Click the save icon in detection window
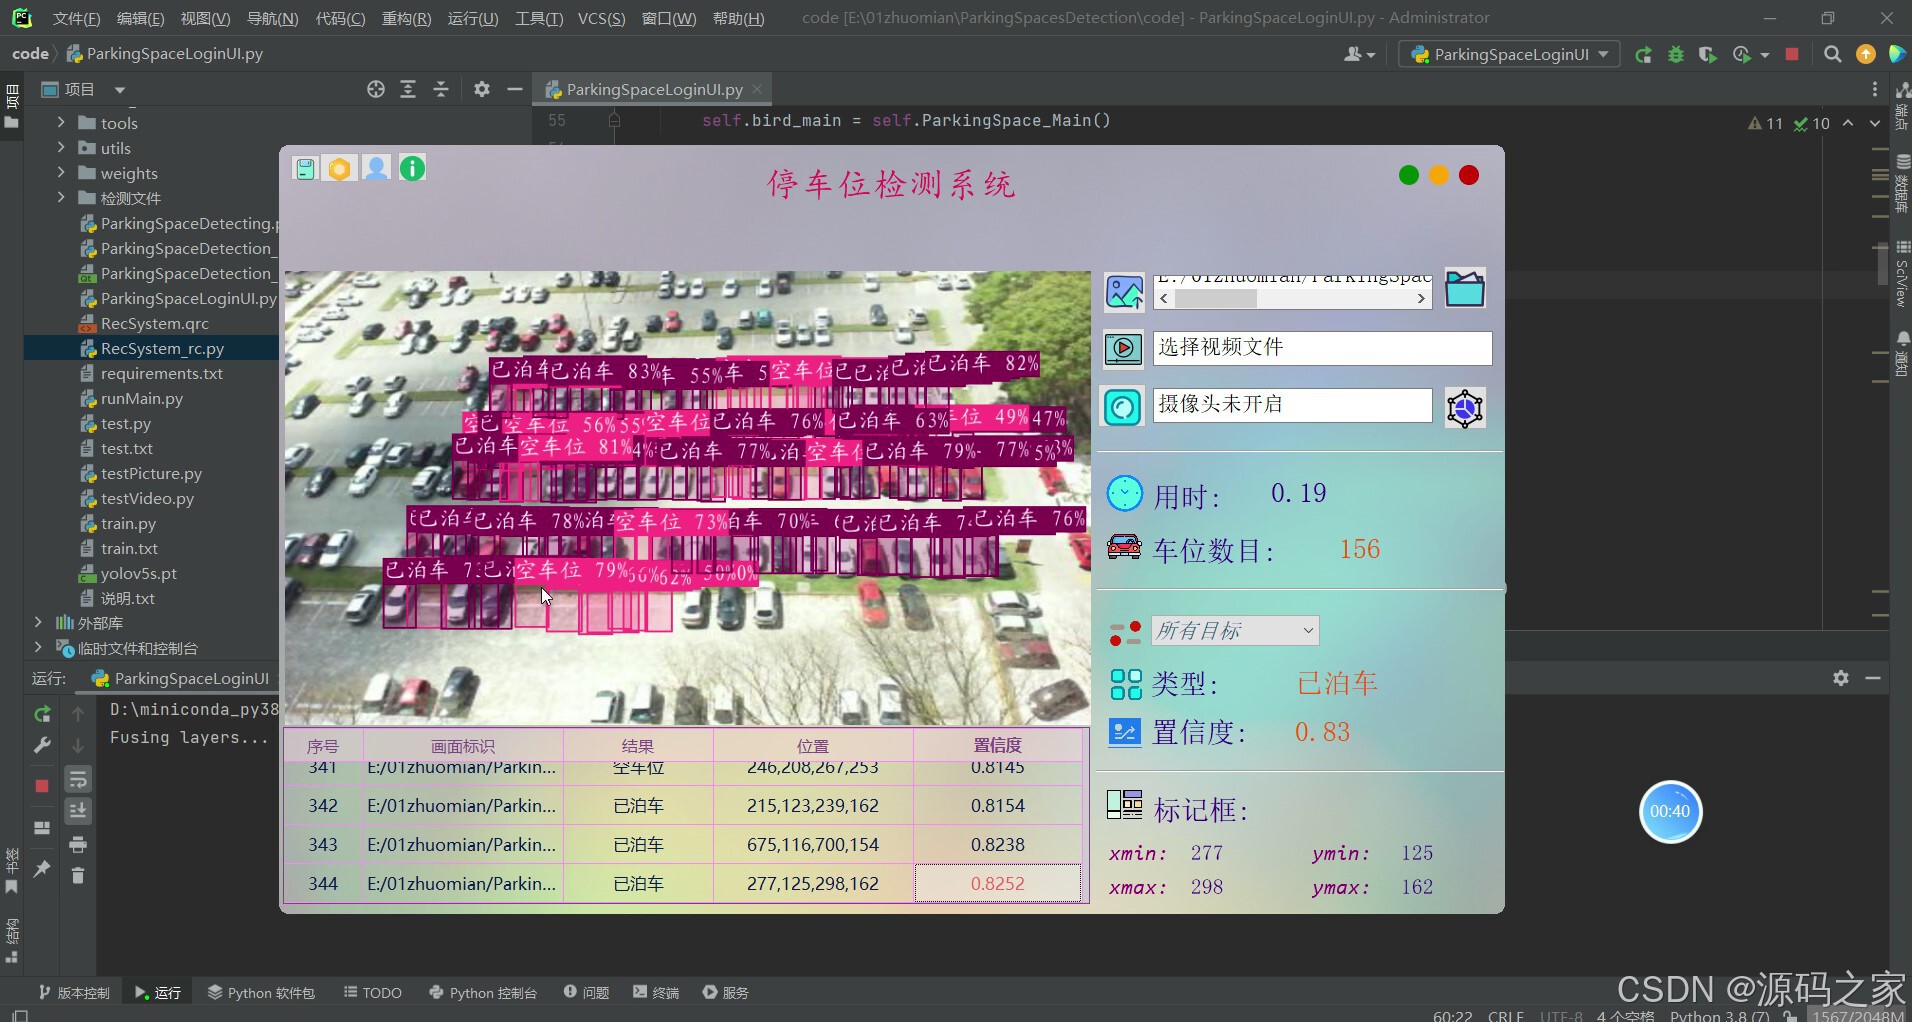Screen dimensions: 1912x1022 click(x=305, y=169)
